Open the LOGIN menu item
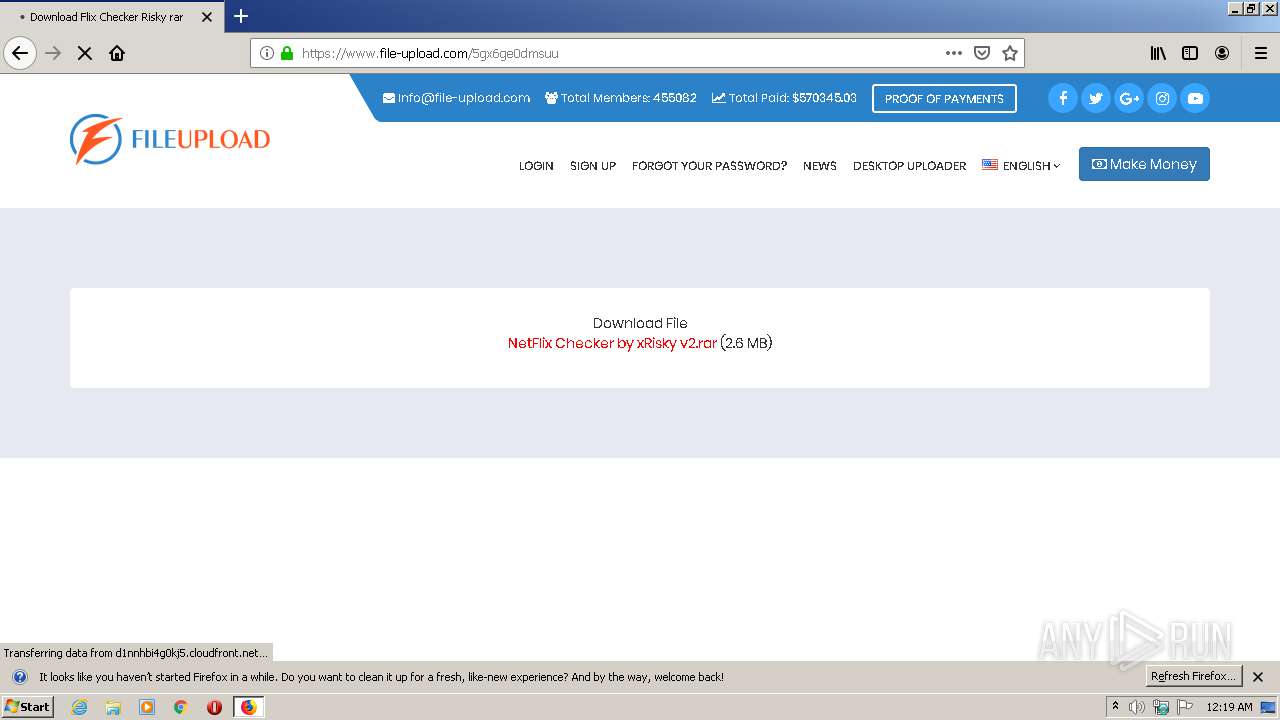The width and height of the screenshot is (1280, 720). (536, 166)
